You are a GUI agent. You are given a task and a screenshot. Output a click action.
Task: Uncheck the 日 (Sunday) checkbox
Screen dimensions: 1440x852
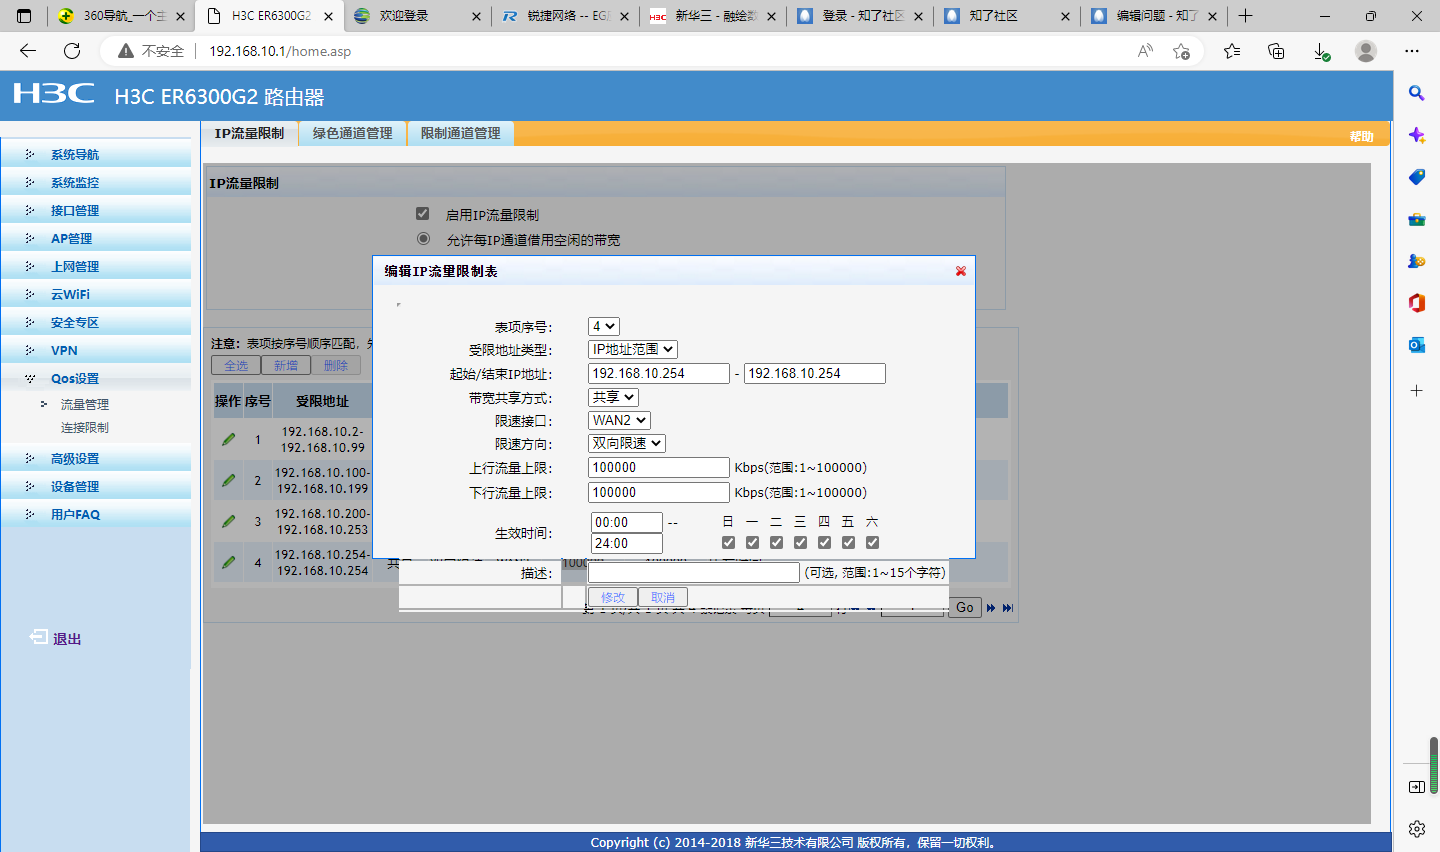pos(728,543)
